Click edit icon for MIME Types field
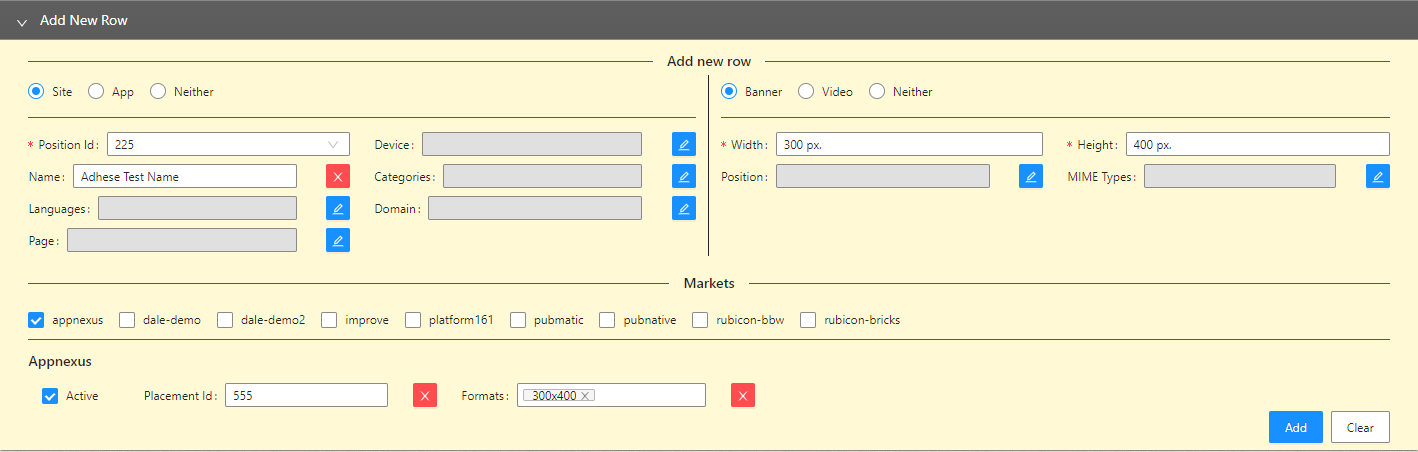Image resolution: width=1418 pixels, height=452 pixels. tap(1377, 176)
